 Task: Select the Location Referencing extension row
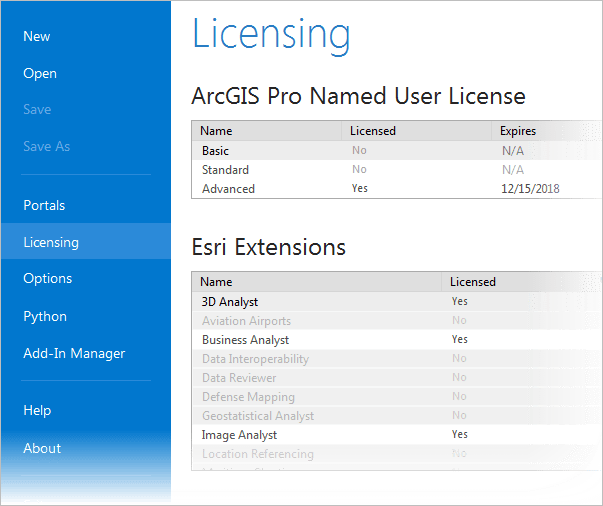(396, 454)
